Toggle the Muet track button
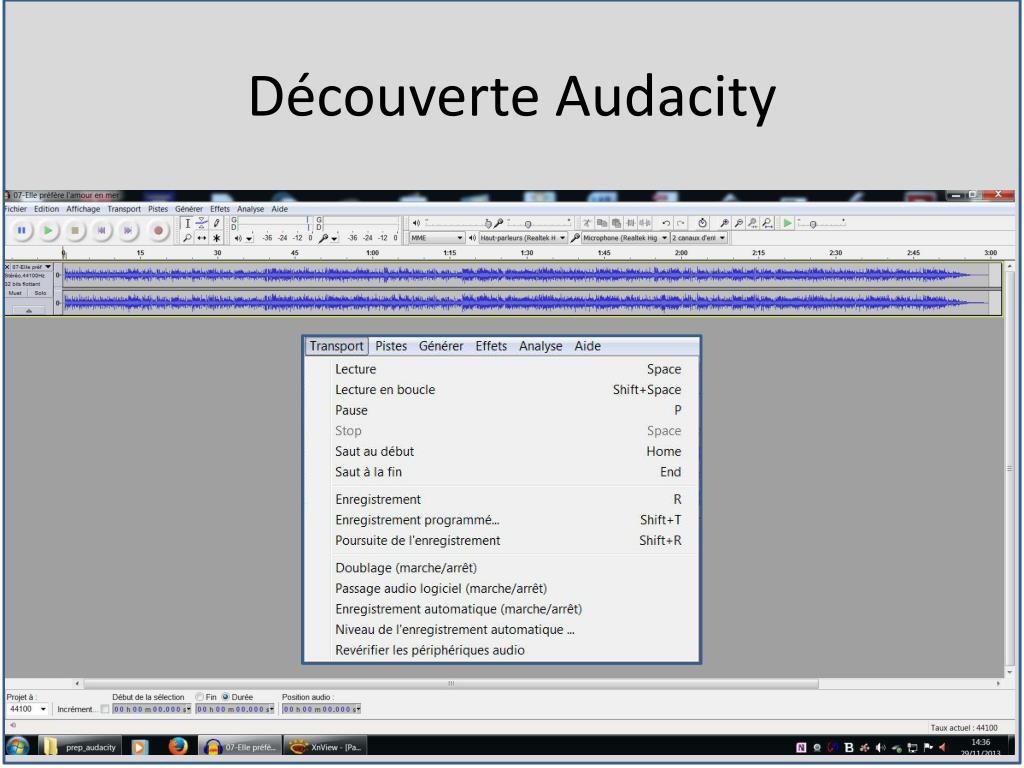Viewport: 1024px width, 768px height. tap(15, 293)
